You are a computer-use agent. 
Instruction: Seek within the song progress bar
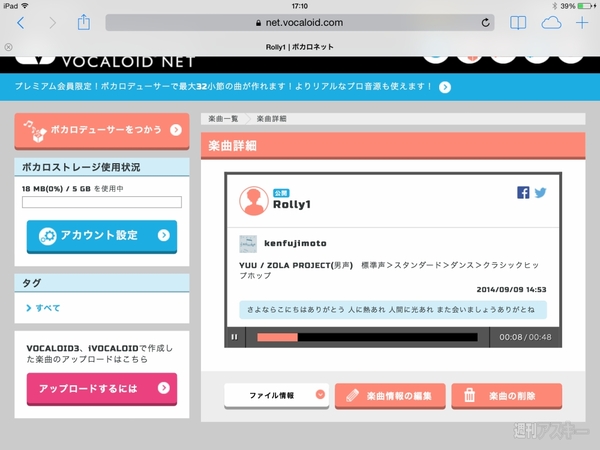click(x=367, y=337)
